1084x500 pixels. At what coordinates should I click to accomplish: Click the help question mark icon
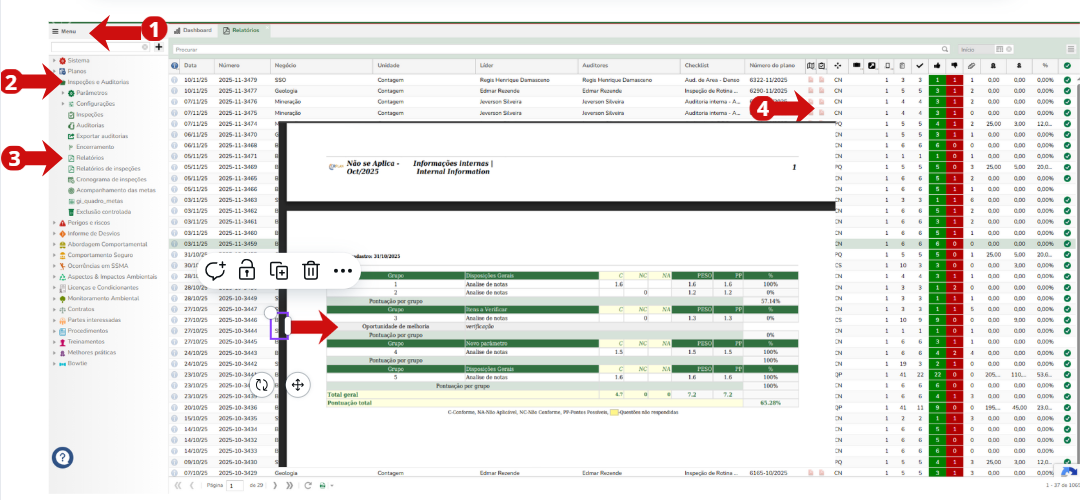click(62, 457)
